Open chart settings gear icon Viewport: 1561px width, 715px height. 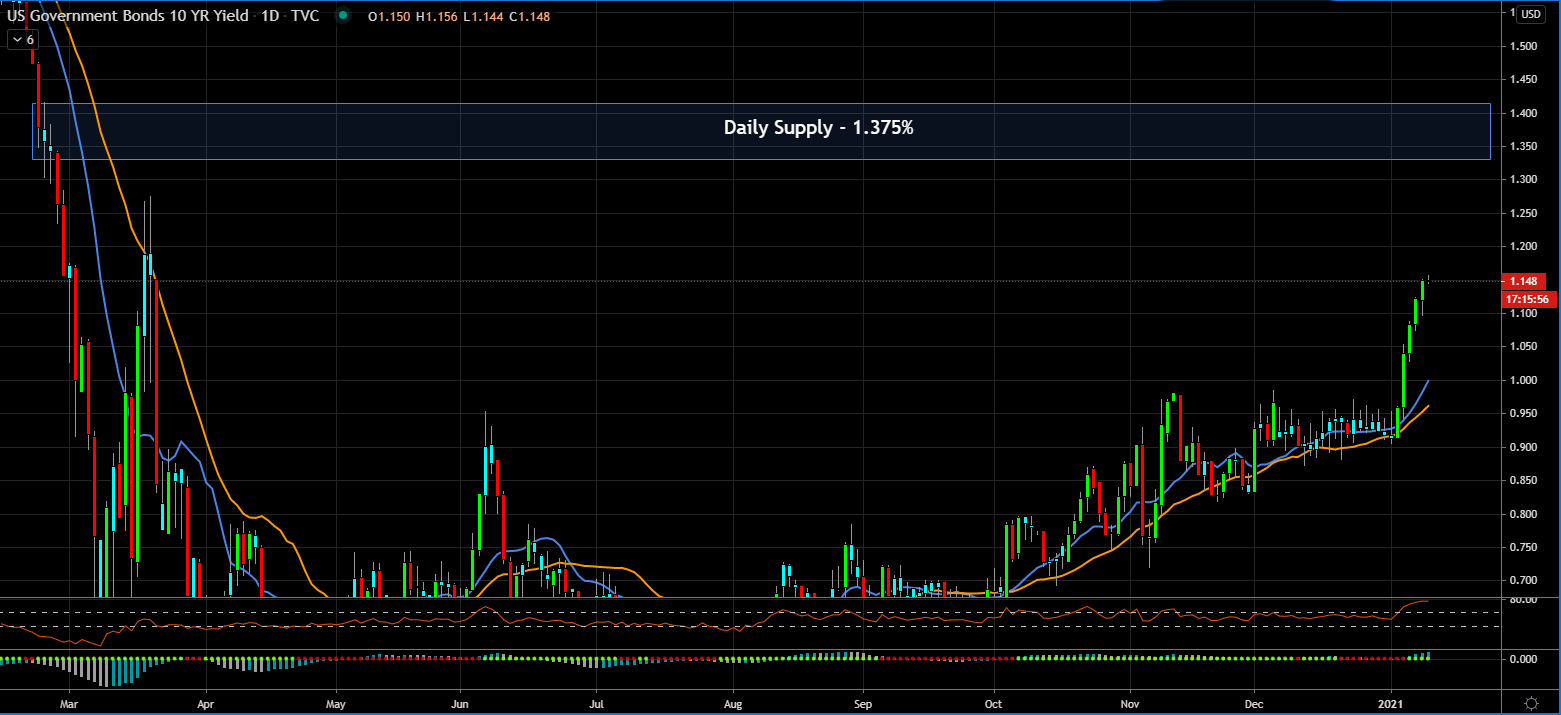click(1531, 702)
